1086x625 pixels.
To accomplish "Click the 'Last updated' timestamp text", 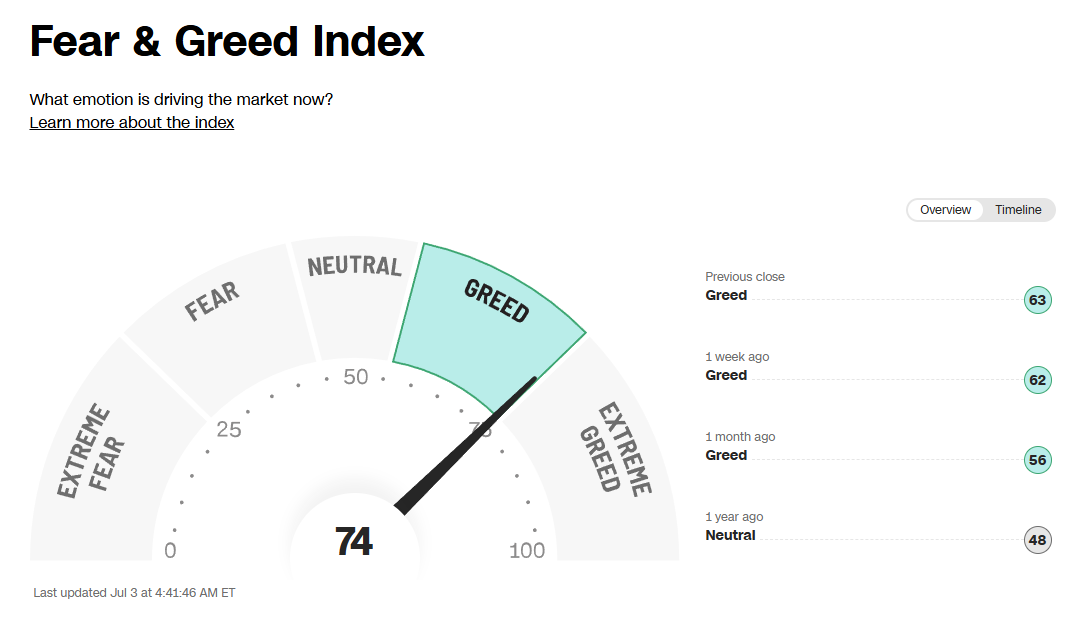I will 134,592.
